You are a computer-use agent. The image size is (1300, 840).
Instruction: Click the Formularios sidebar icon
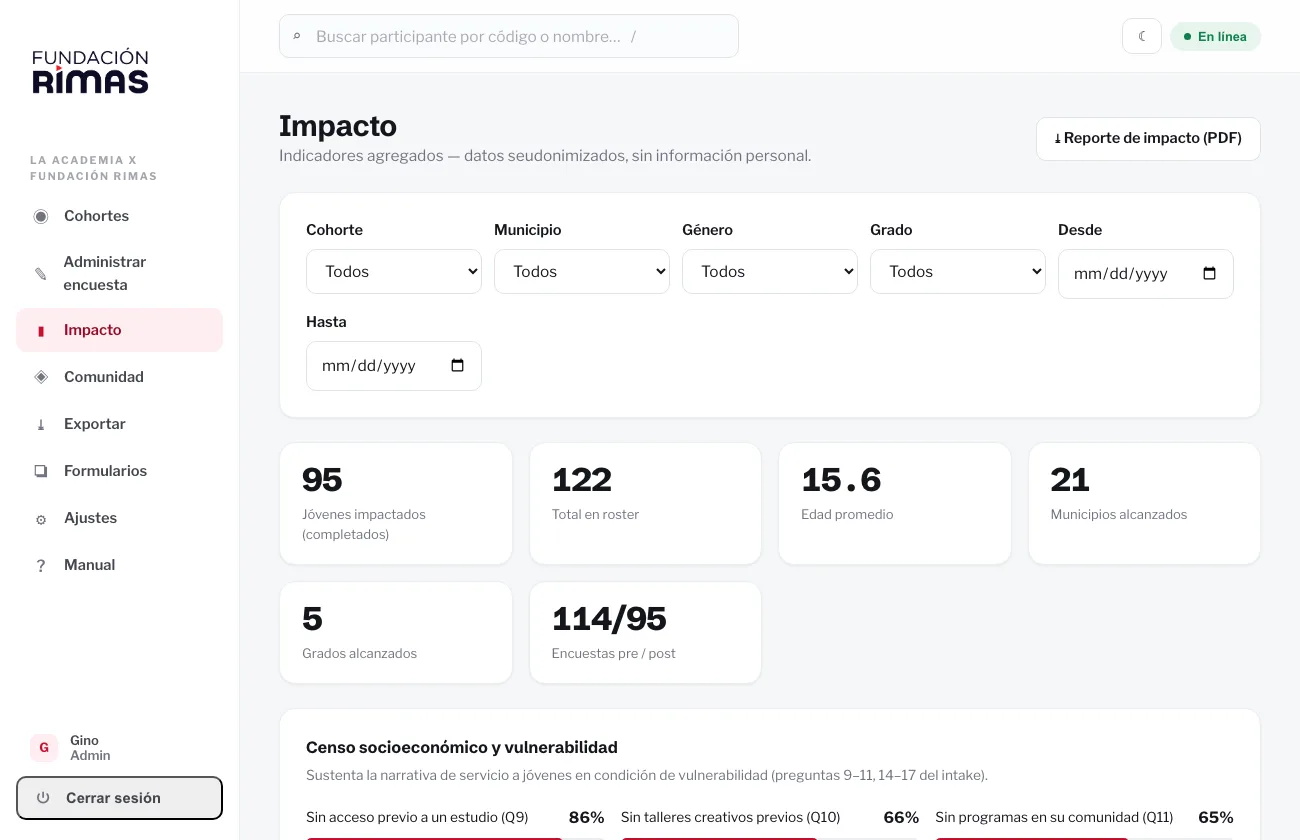[41, 471]
